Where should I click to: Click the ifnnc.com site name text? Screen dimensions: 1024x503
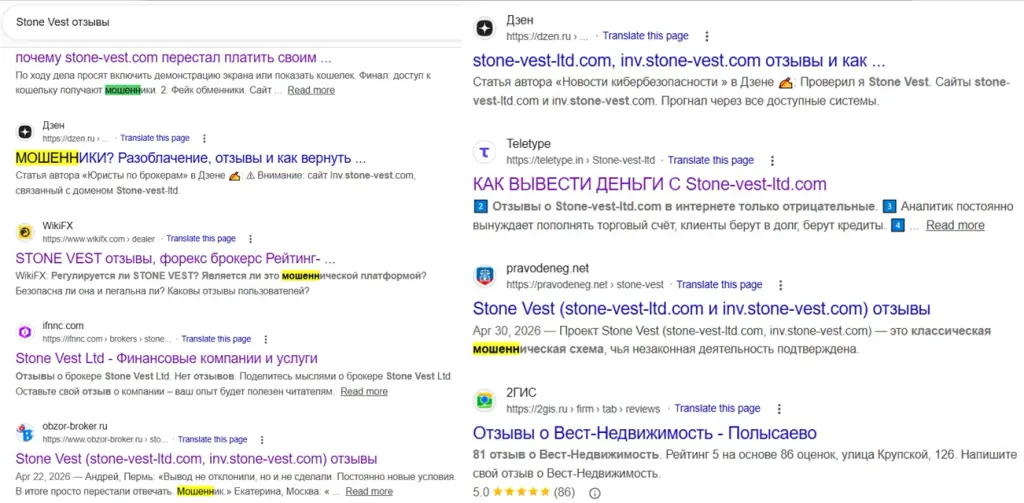pos(63,325)
